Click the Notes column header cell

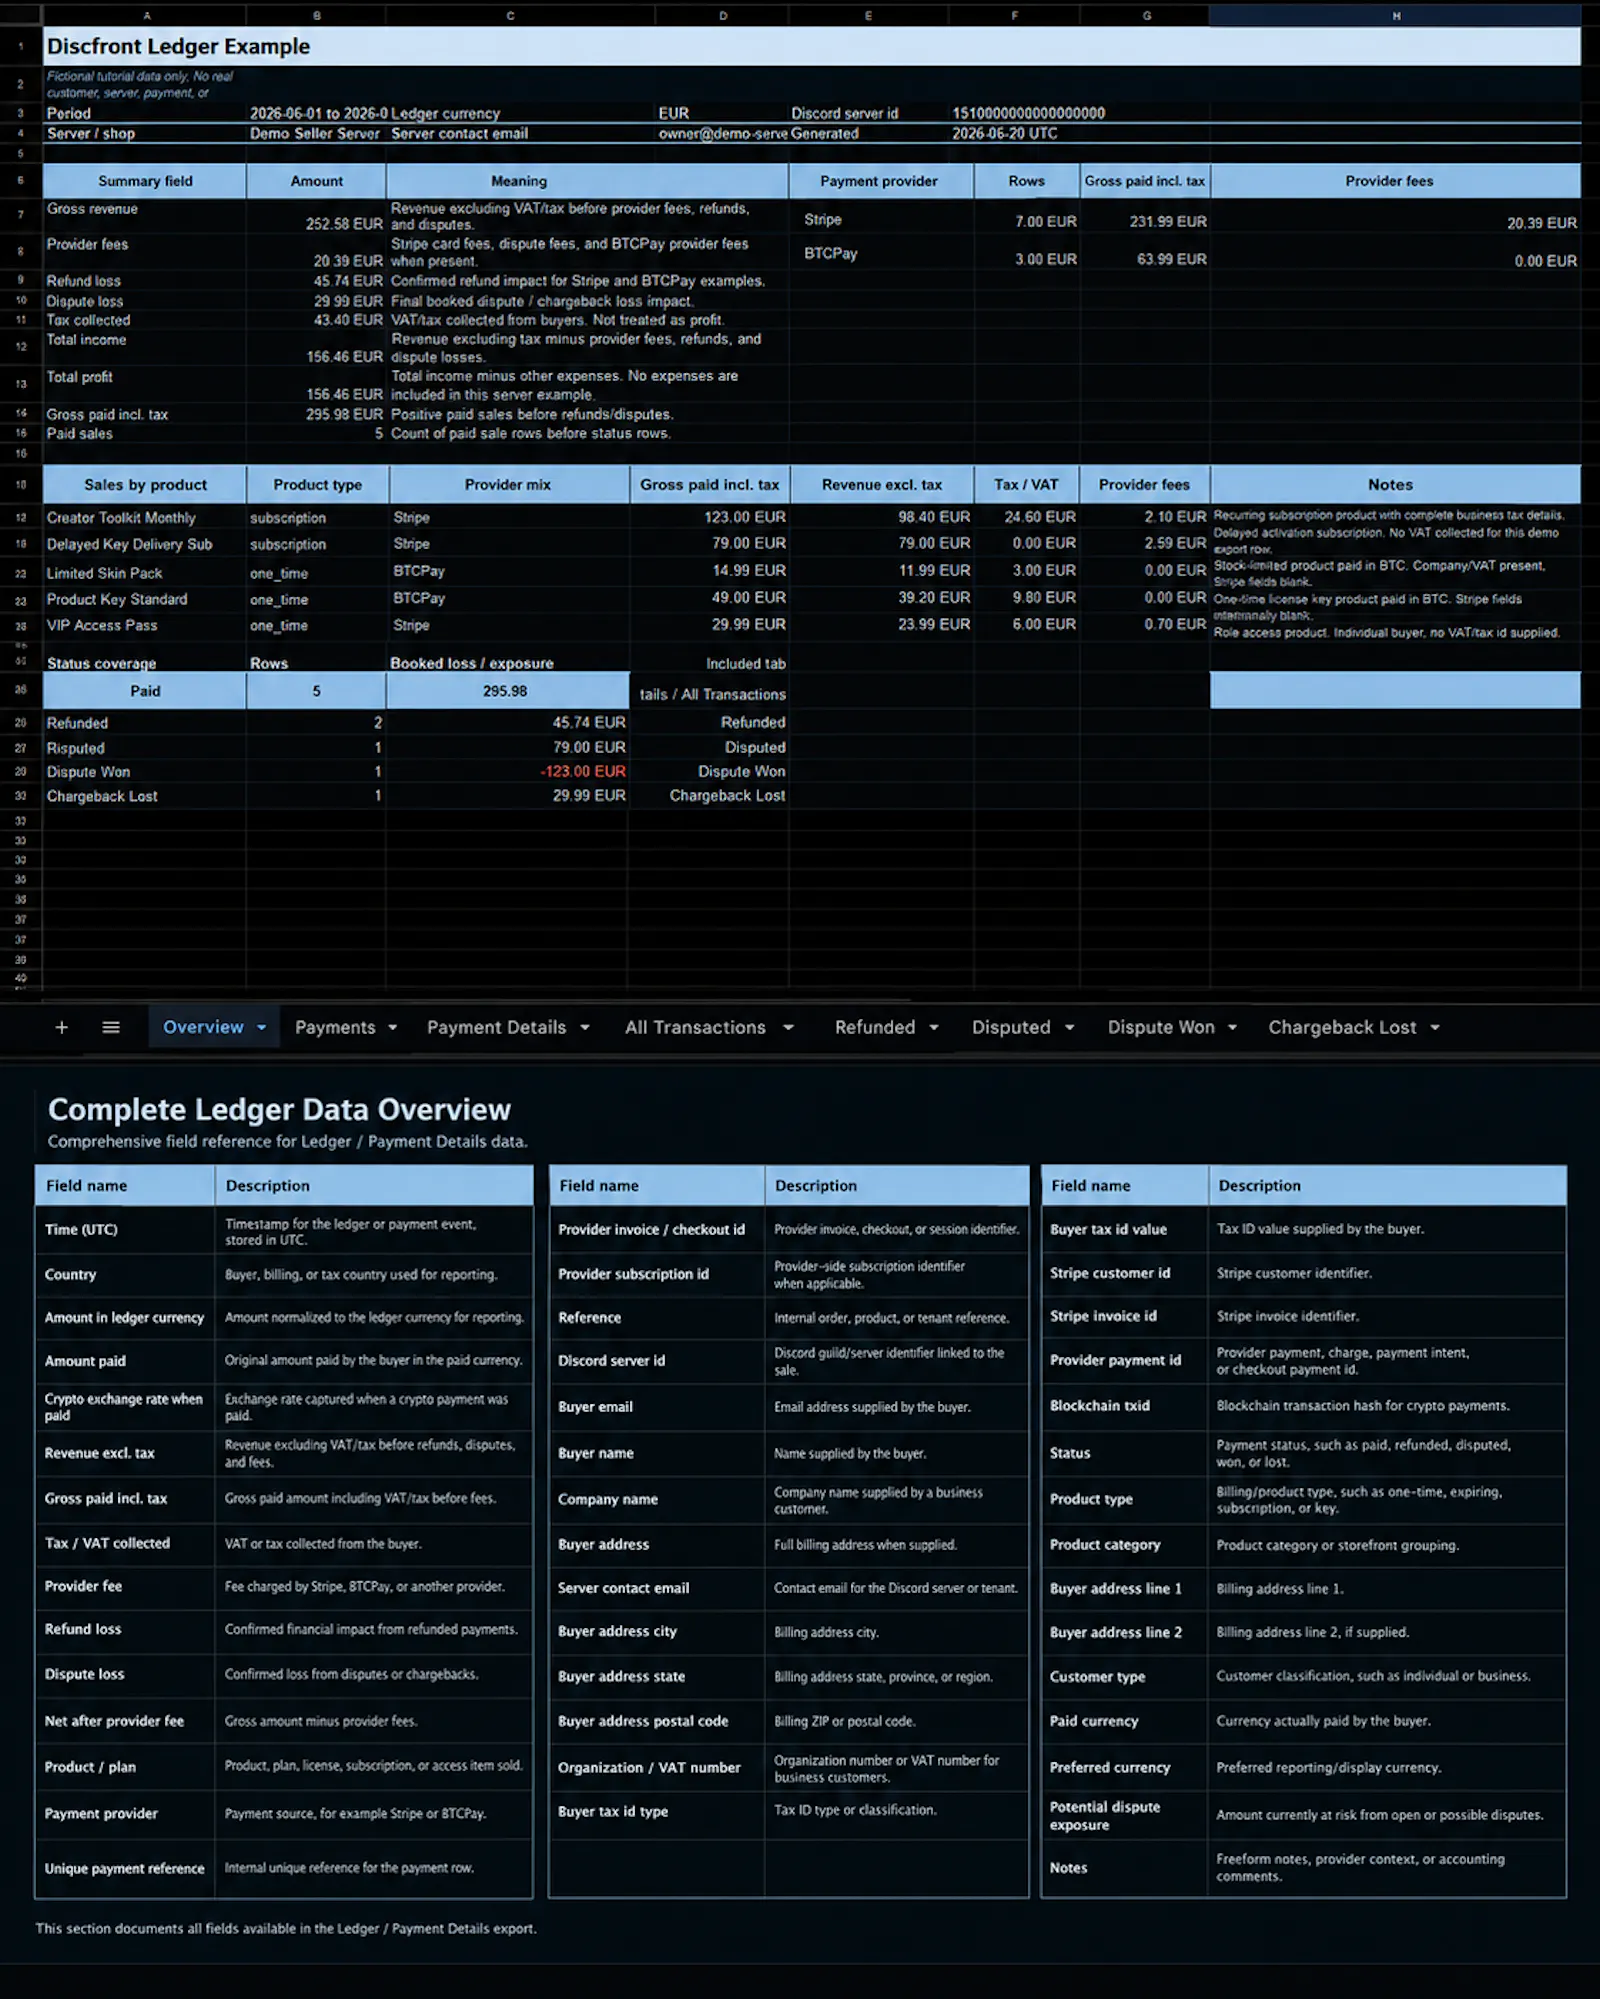click(1395, 484)
